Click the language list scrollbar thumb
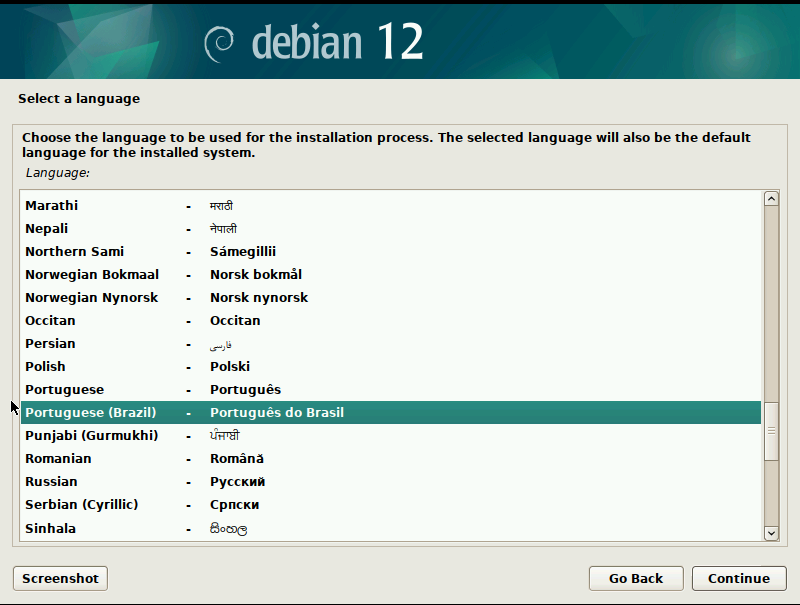 771,431
